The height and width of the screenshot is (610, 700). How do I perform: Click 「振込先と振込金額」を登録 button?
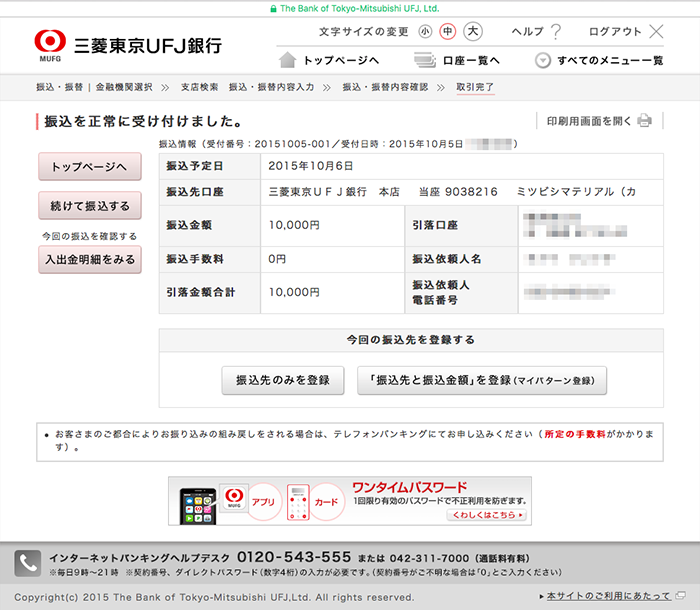tap(482, 380)
